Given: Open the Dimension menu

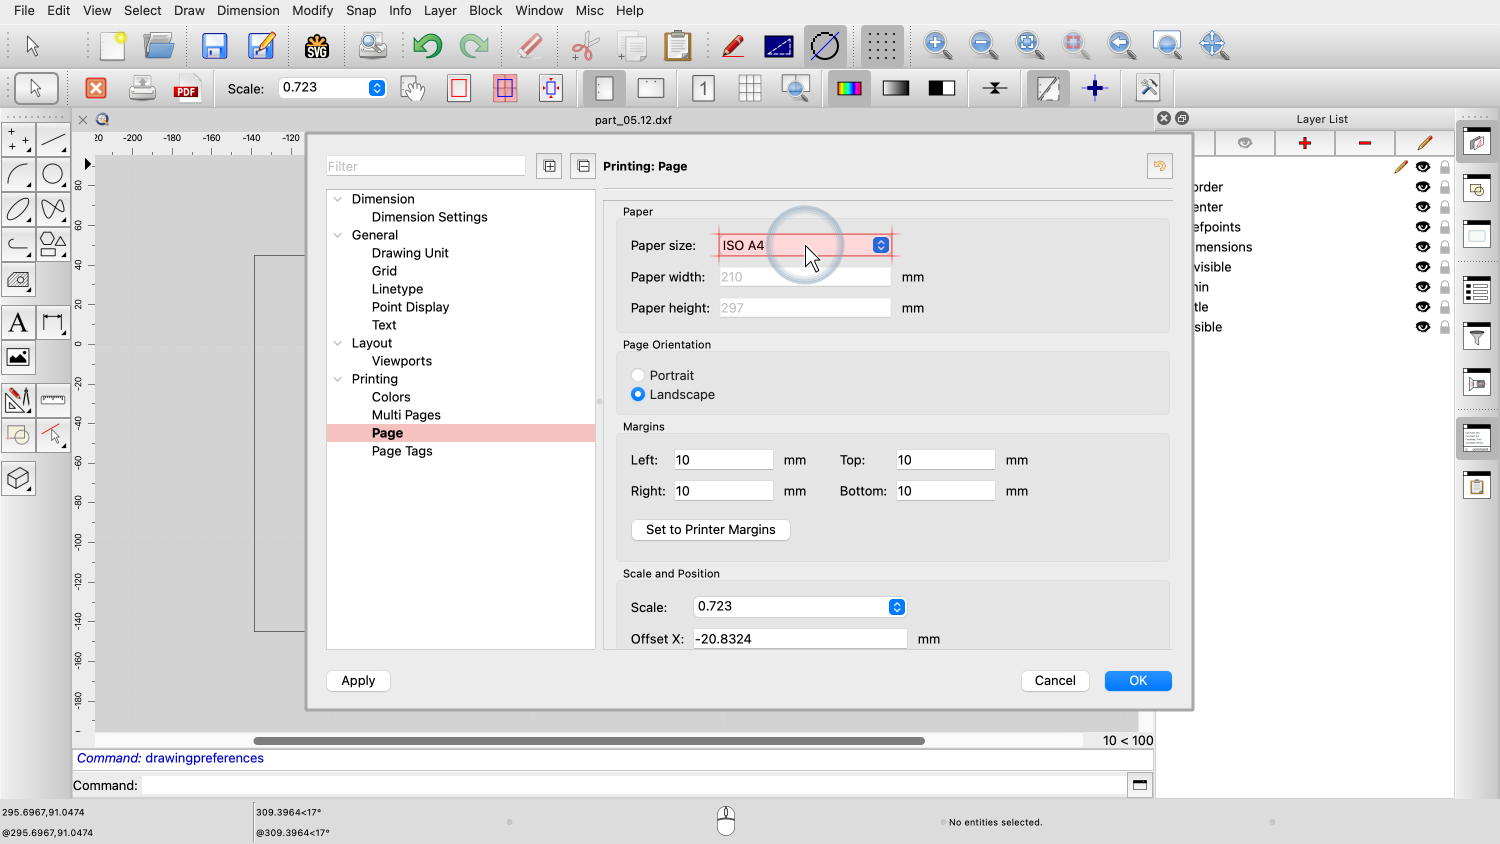Looking at the screenshot, I should [x=248, y=10].
